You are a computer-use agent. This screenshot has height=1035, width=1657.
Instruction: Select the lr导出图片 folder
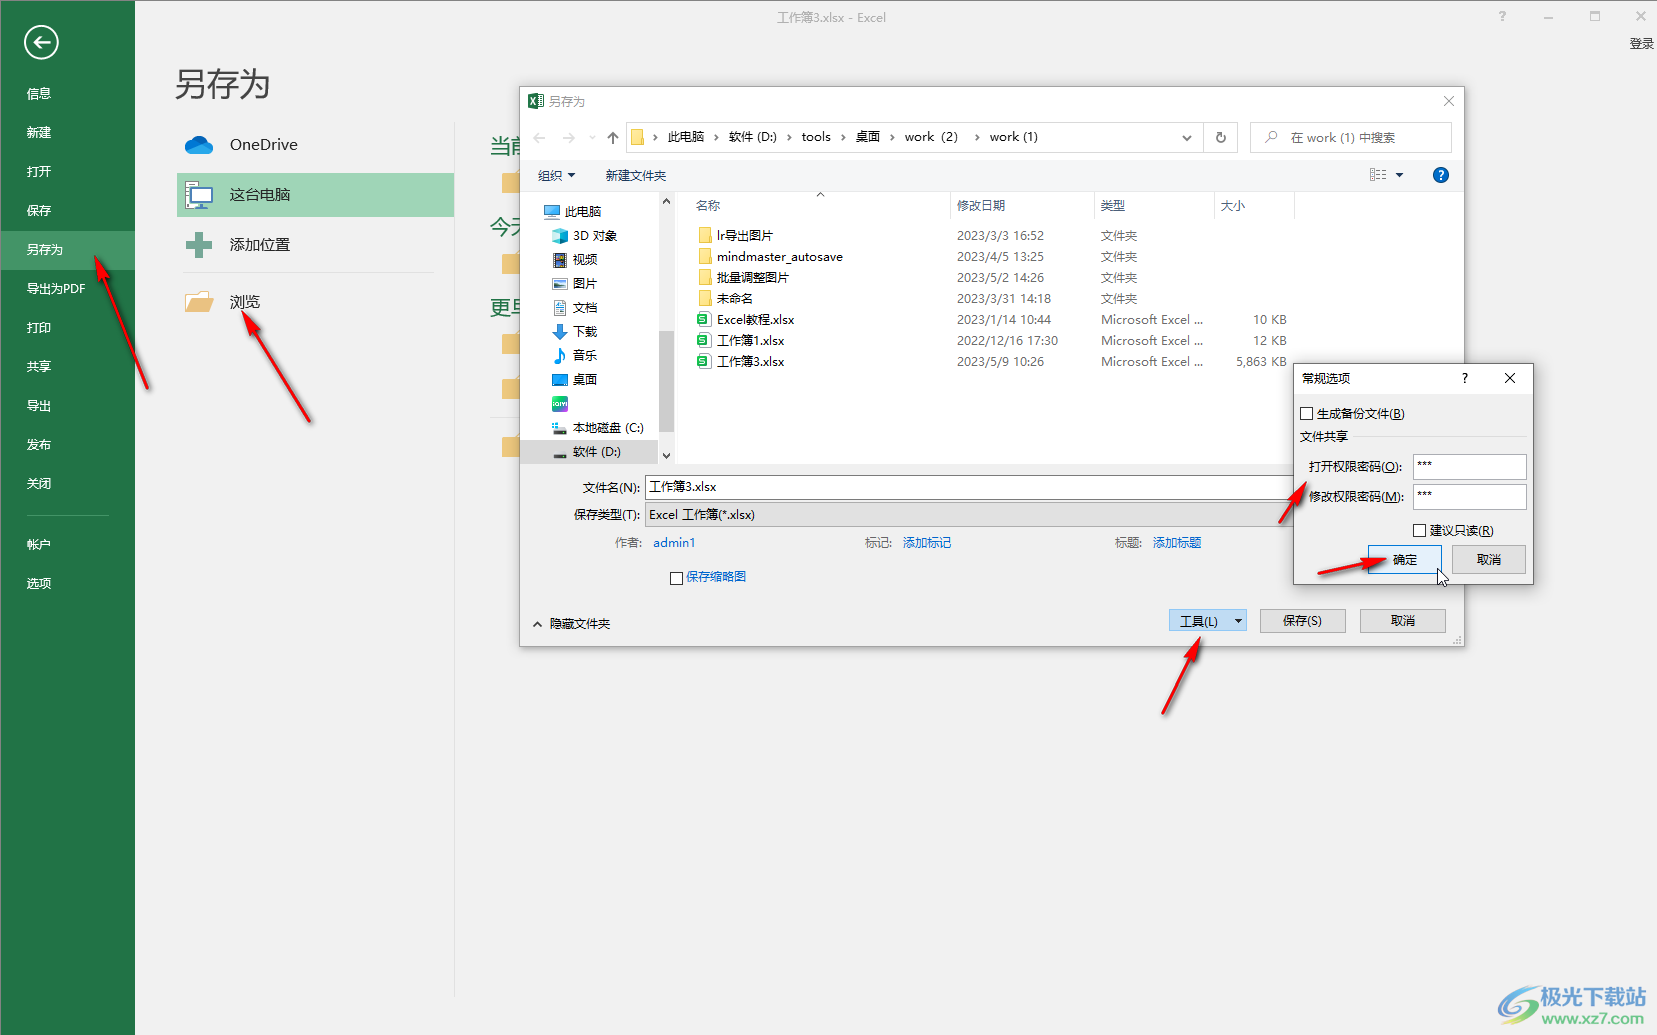click(735, 236)
